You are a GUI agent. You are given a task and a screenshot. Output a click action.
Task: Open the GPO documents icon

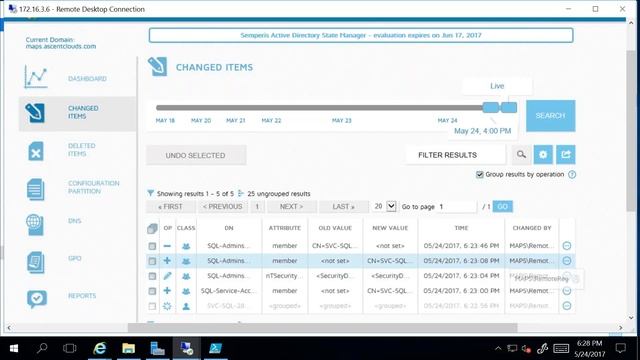click(x=36, y=262)
